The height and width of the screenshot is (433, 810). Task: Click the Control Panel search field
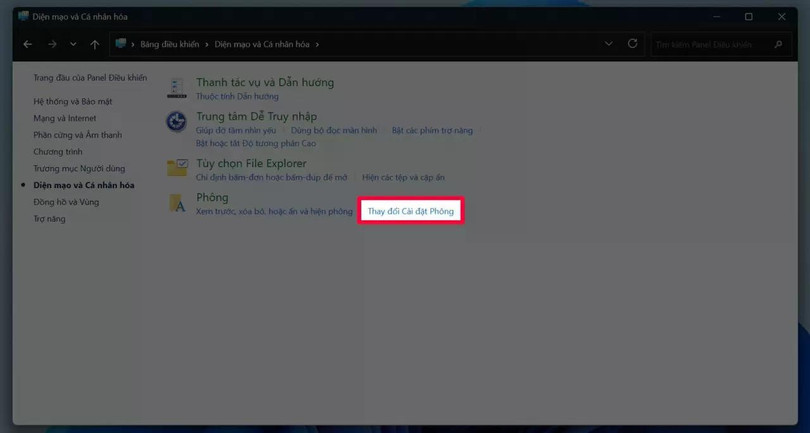coord(712,44)
